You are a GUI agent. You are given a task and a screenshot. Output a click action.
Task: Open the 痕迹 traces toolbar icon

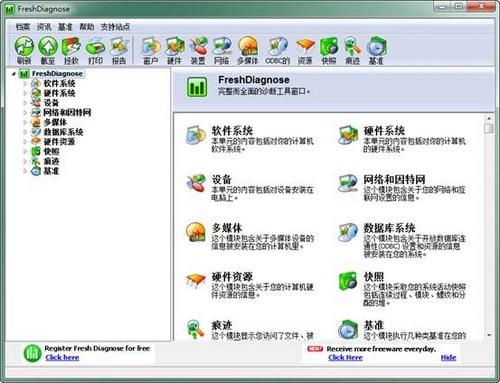click(x=352, y=46)
